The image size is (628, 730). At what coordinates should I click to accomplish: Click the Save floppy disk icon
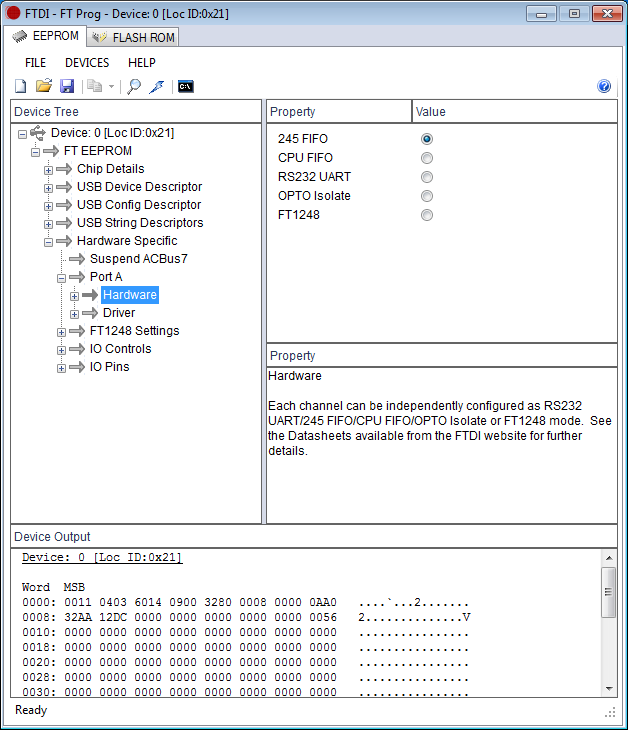(67, 86)
